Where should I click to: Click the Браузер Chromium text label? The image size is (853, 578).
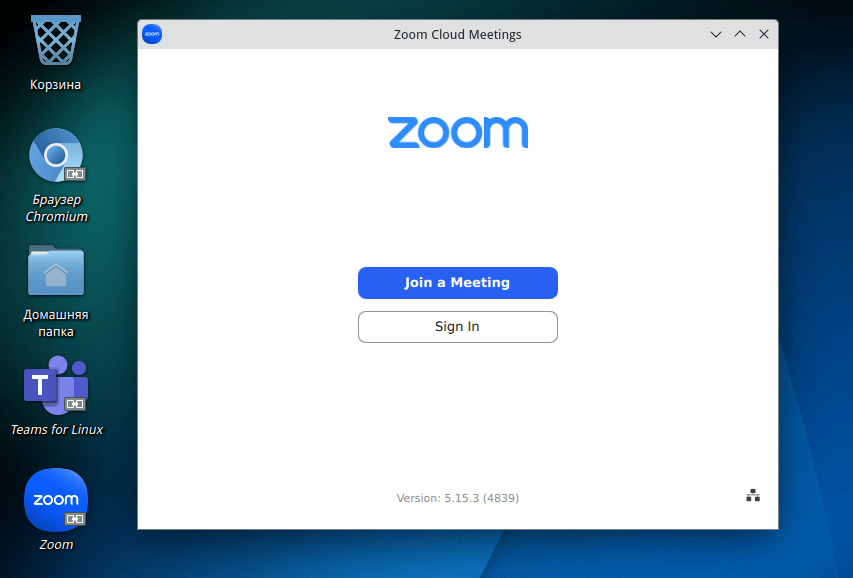[56, 208]
